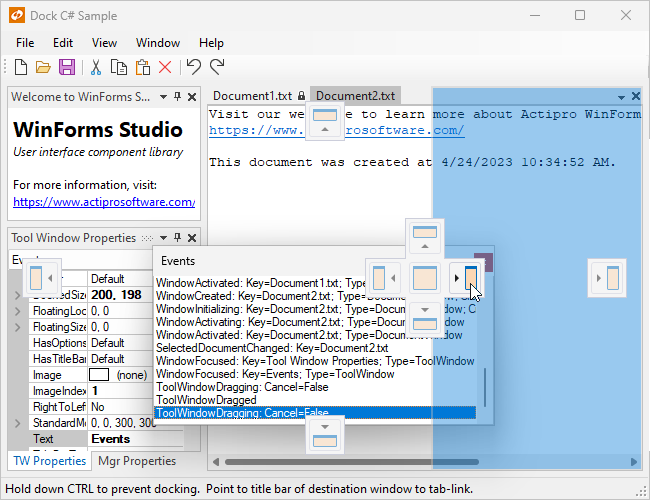Click the Events list vertical scrollbar
Screen dimensions: 650x500
[x=484, y=387]
